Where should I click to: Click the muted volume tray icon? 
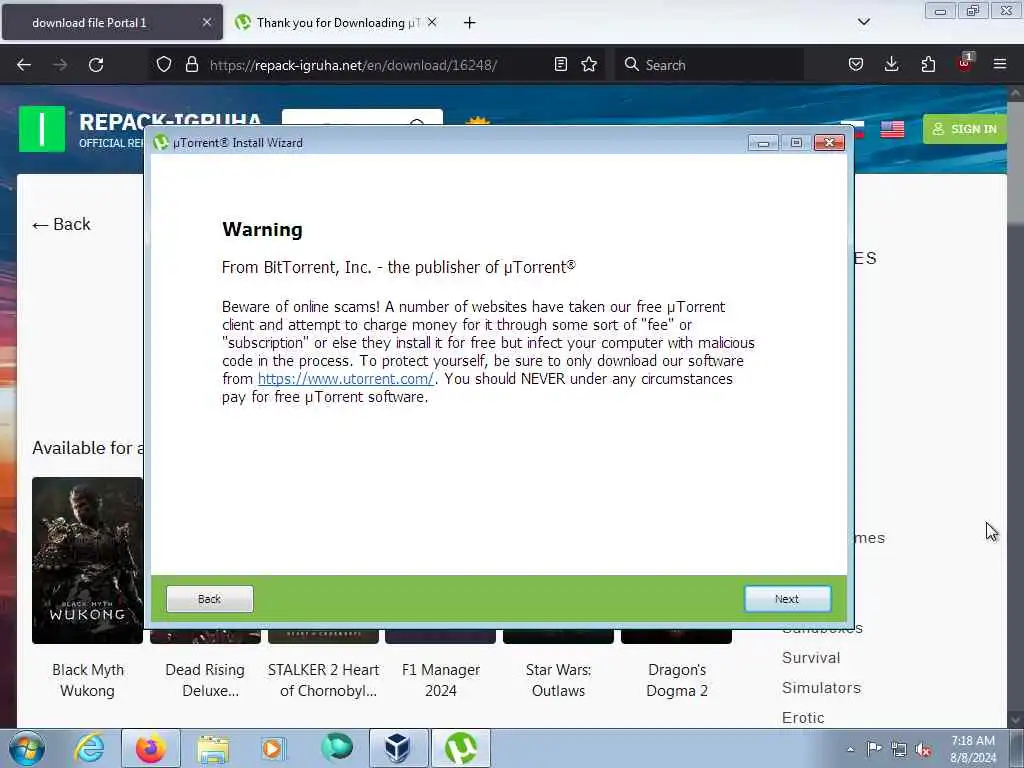[x=923, y=749]
